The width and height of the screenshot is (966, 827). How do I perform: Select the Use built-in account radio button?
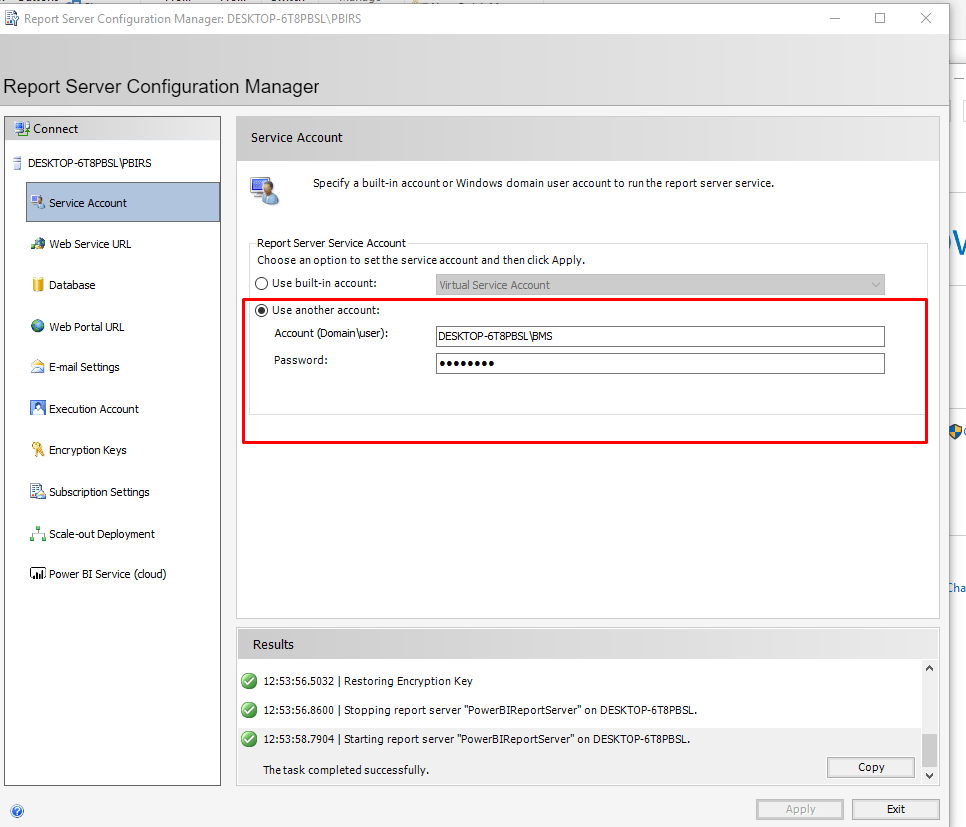[x=262, y=284]
